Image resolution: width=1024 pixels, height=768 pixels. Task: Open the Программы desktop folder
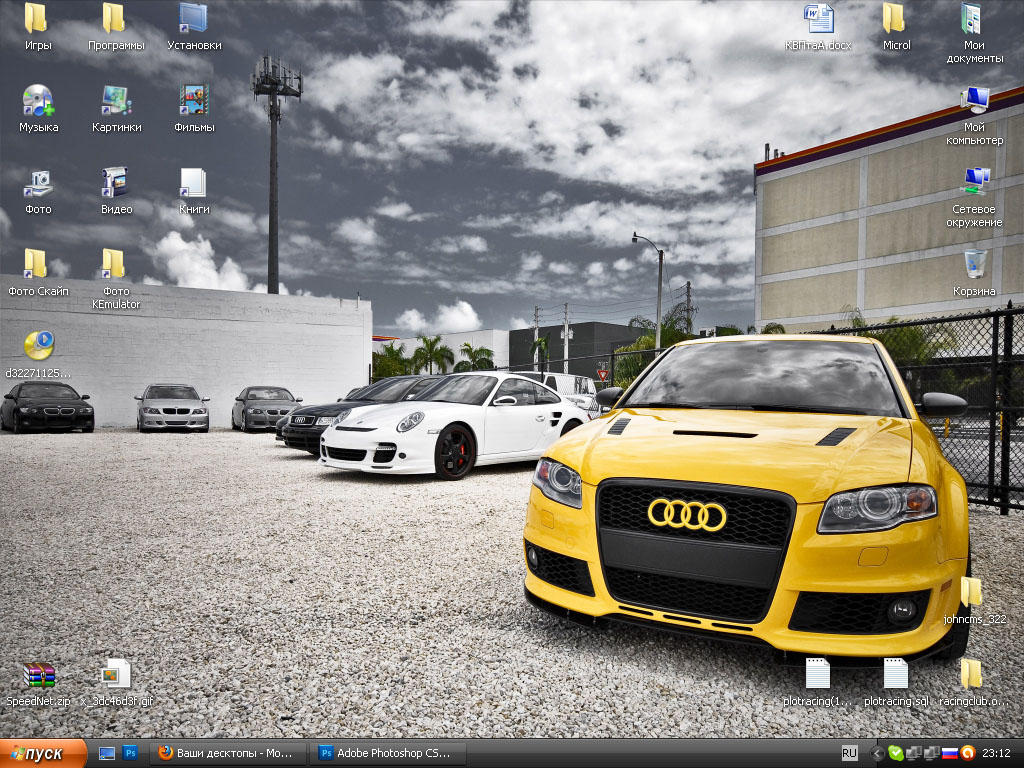pyautogui.click(x=115, y=18)
